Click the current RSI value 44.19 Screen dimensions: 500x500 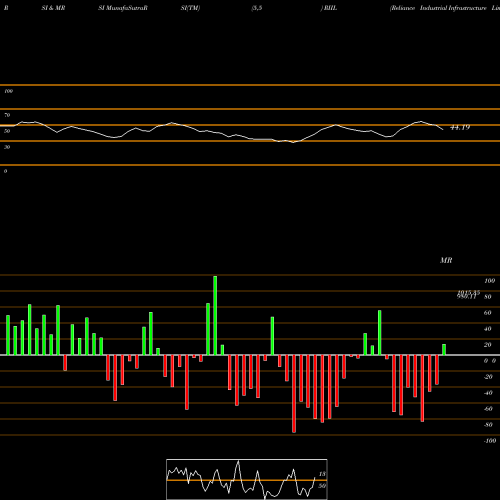(x=460, y=127)
